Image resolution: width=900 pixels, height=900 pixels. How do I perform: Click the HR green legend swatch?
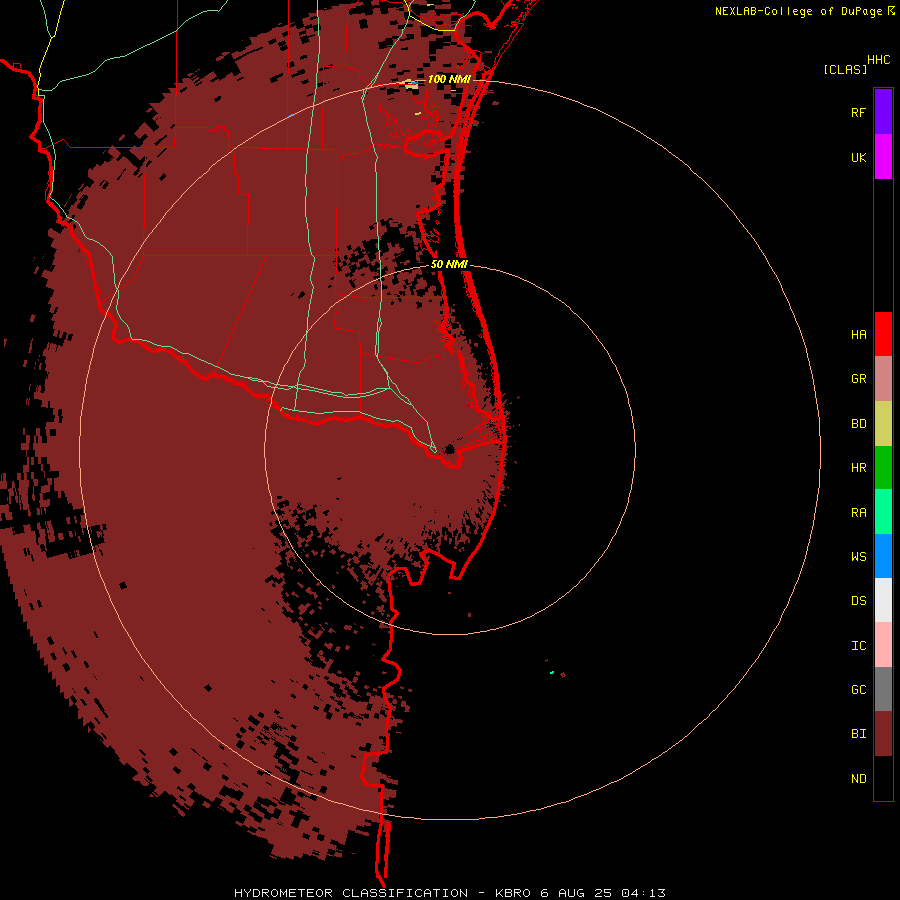(x=883, y=467)
